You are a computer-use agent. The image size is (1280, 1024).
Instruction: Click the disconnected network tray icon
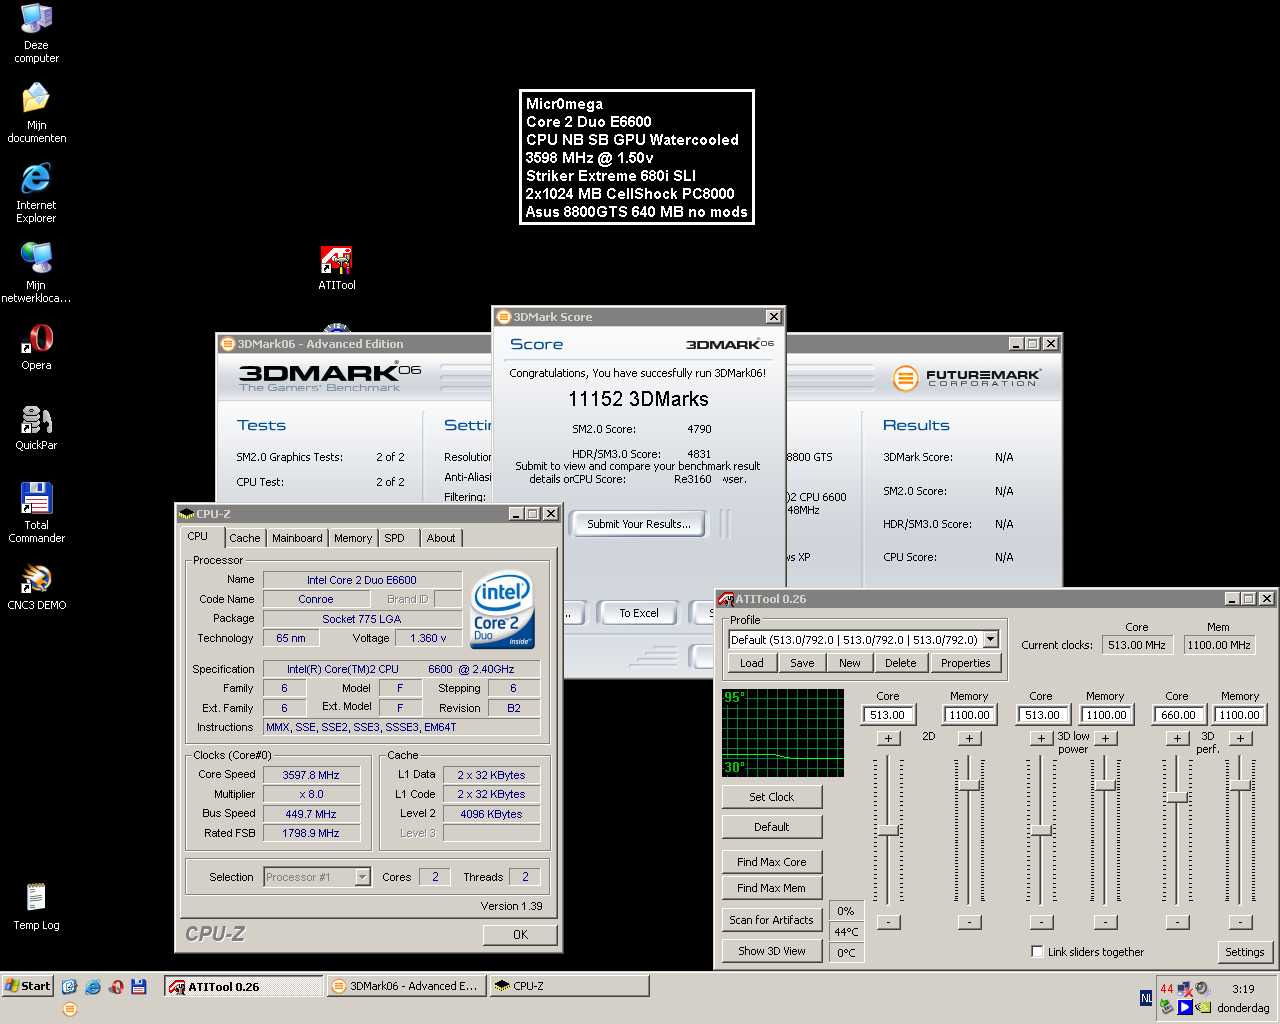[1185, 989]
